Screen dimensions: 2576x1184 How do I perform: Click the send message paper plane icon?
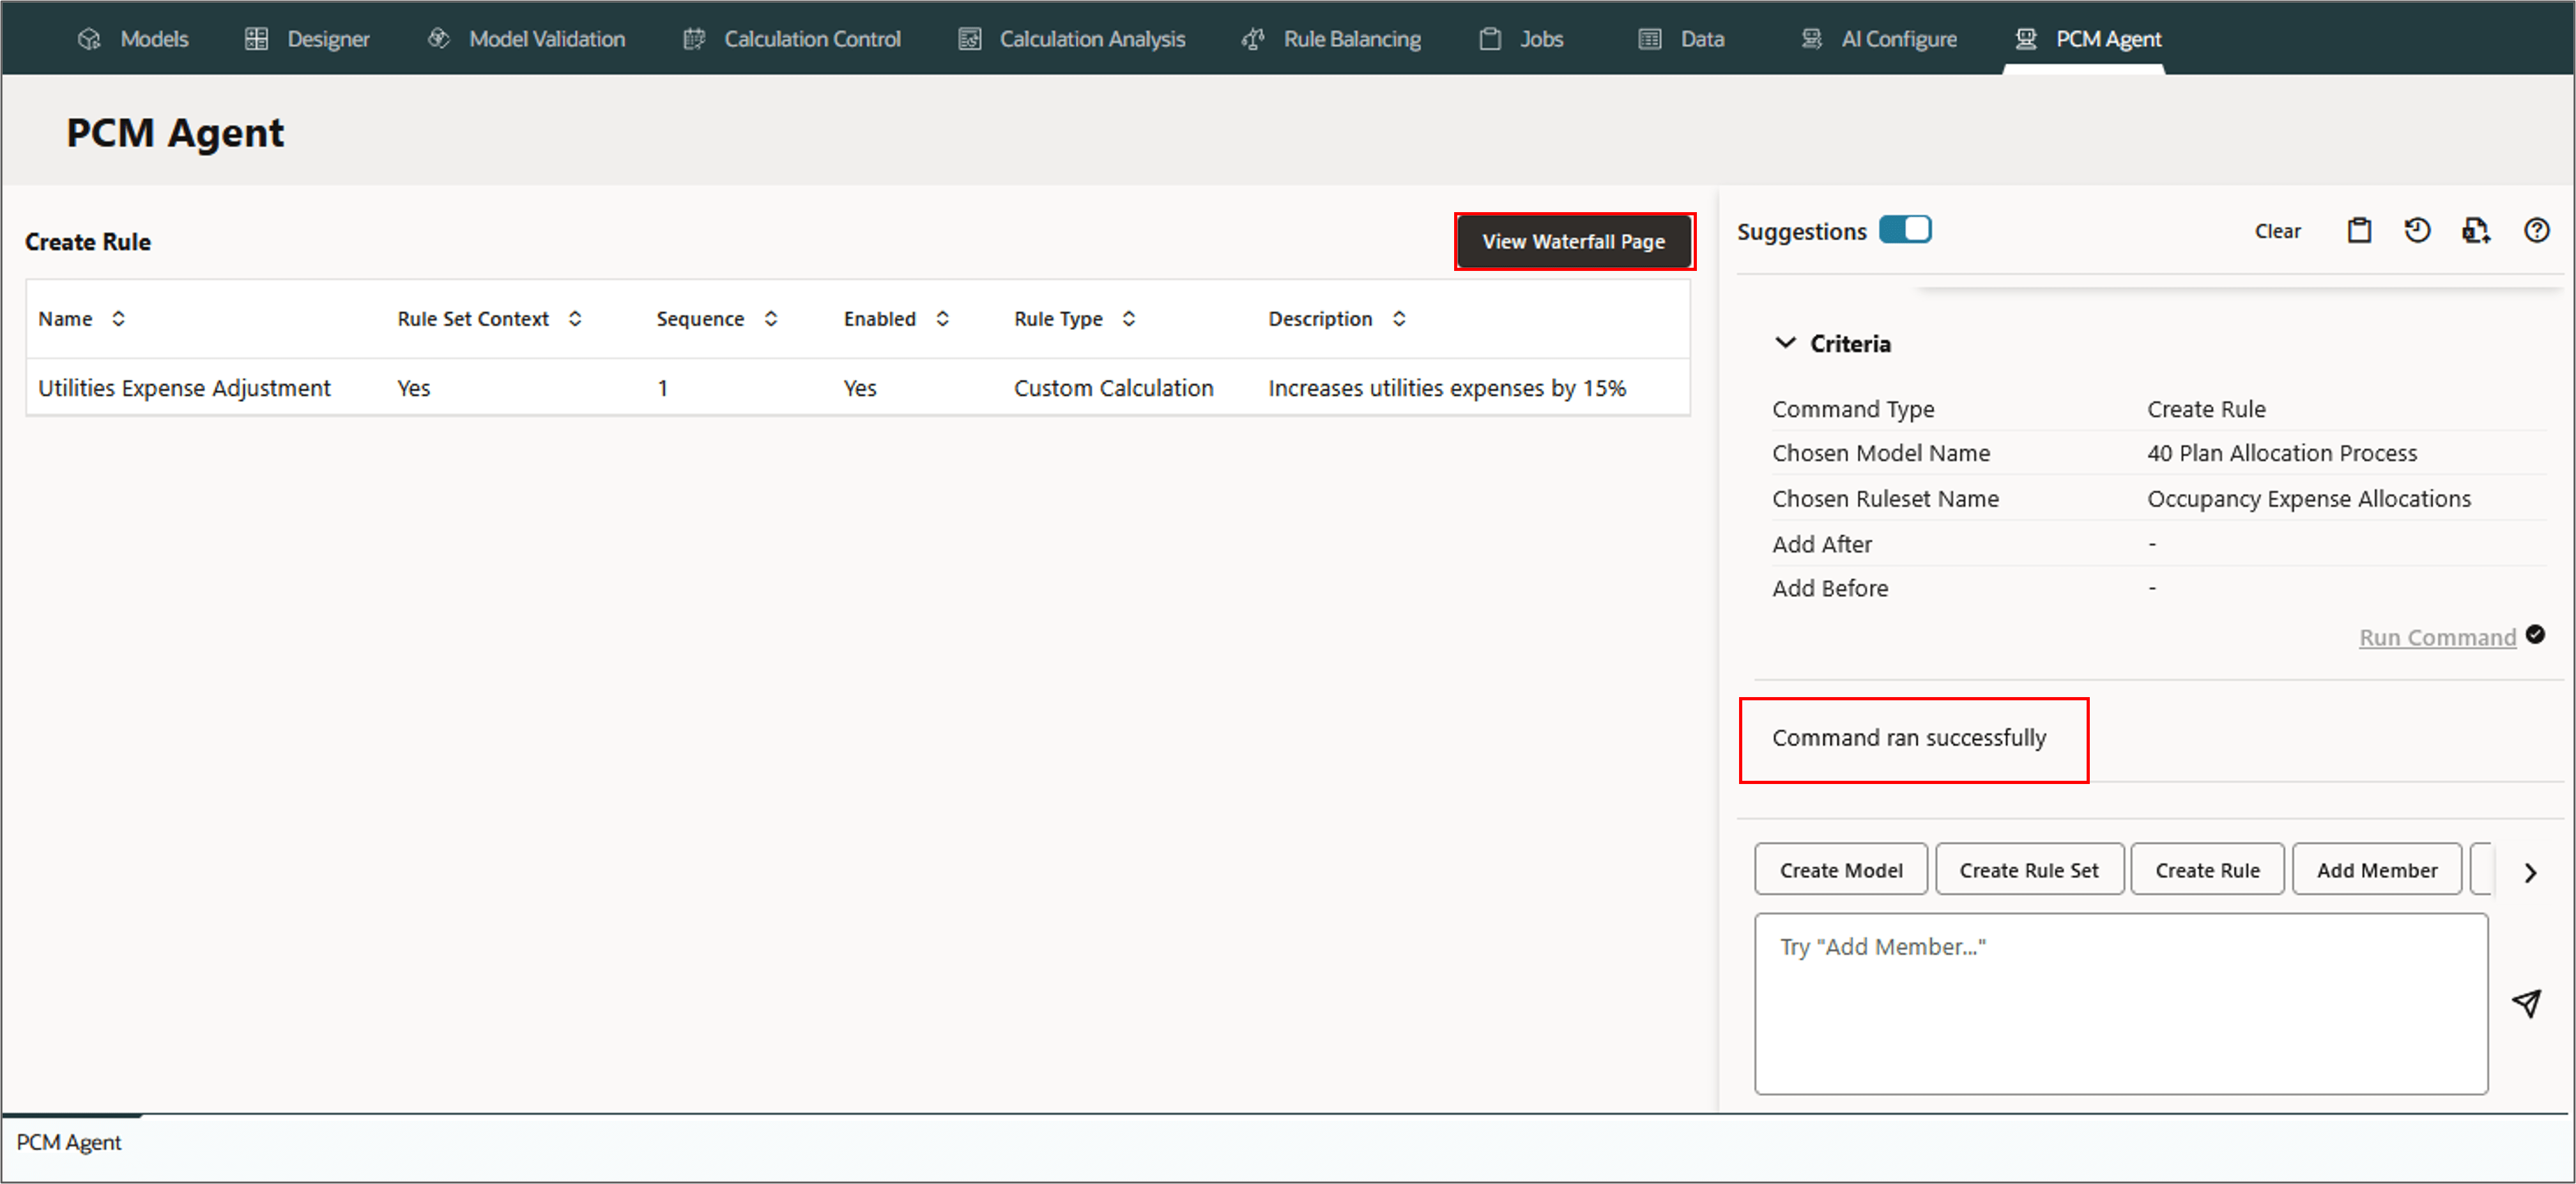point(2526,1003)
